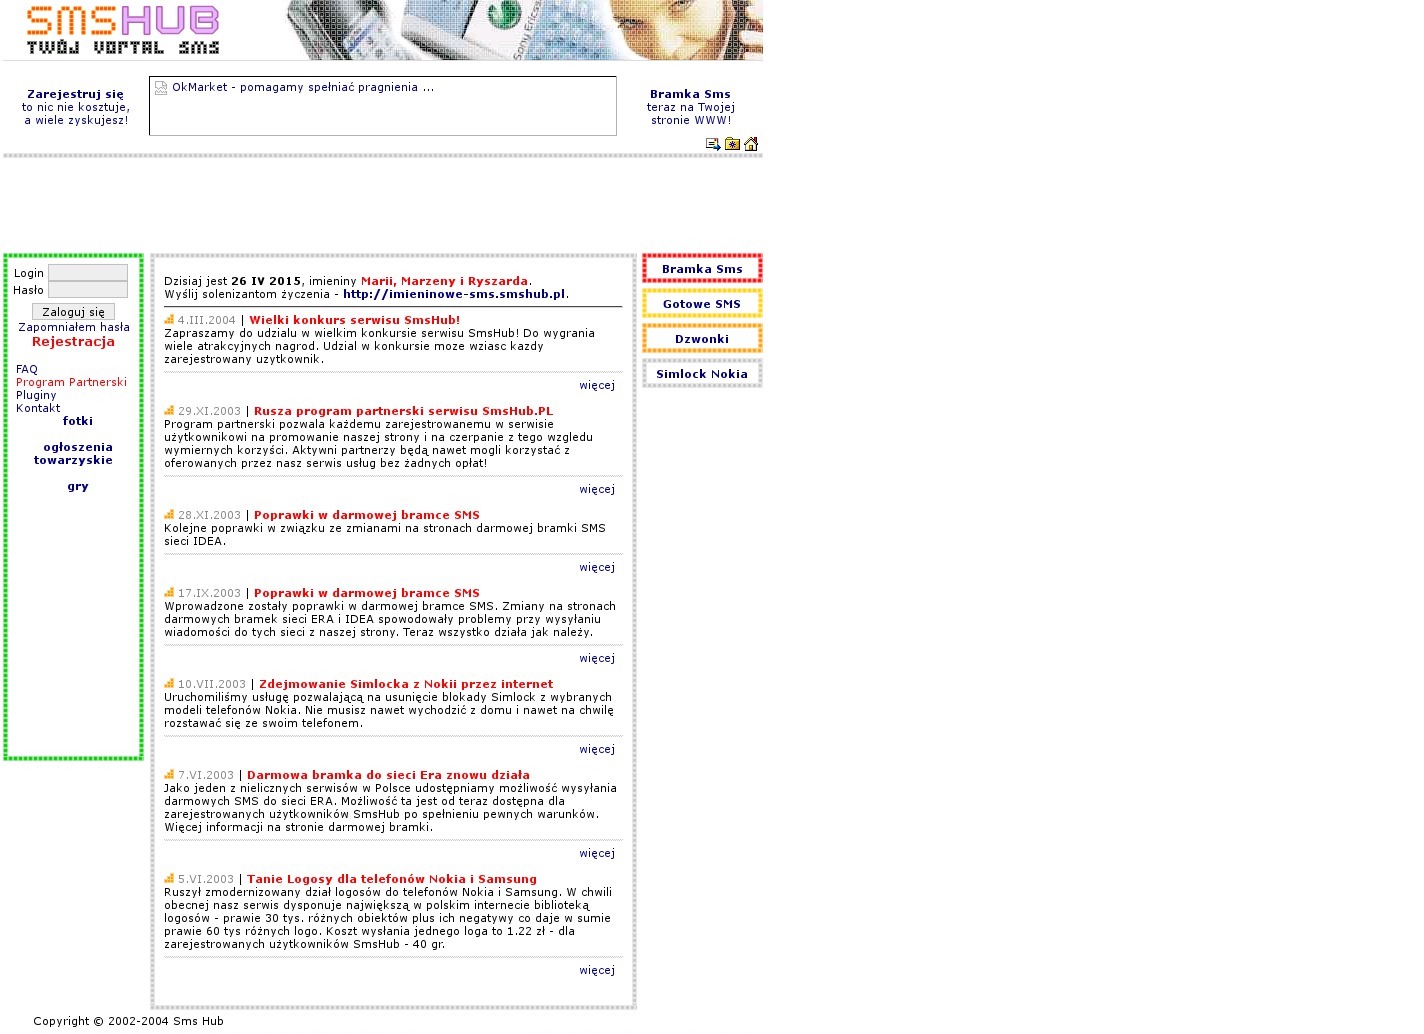The width and height of the screenshot is (1424, 1034).
Task: Open Program Partnerski in the sidebar
Action: (71, 382)
